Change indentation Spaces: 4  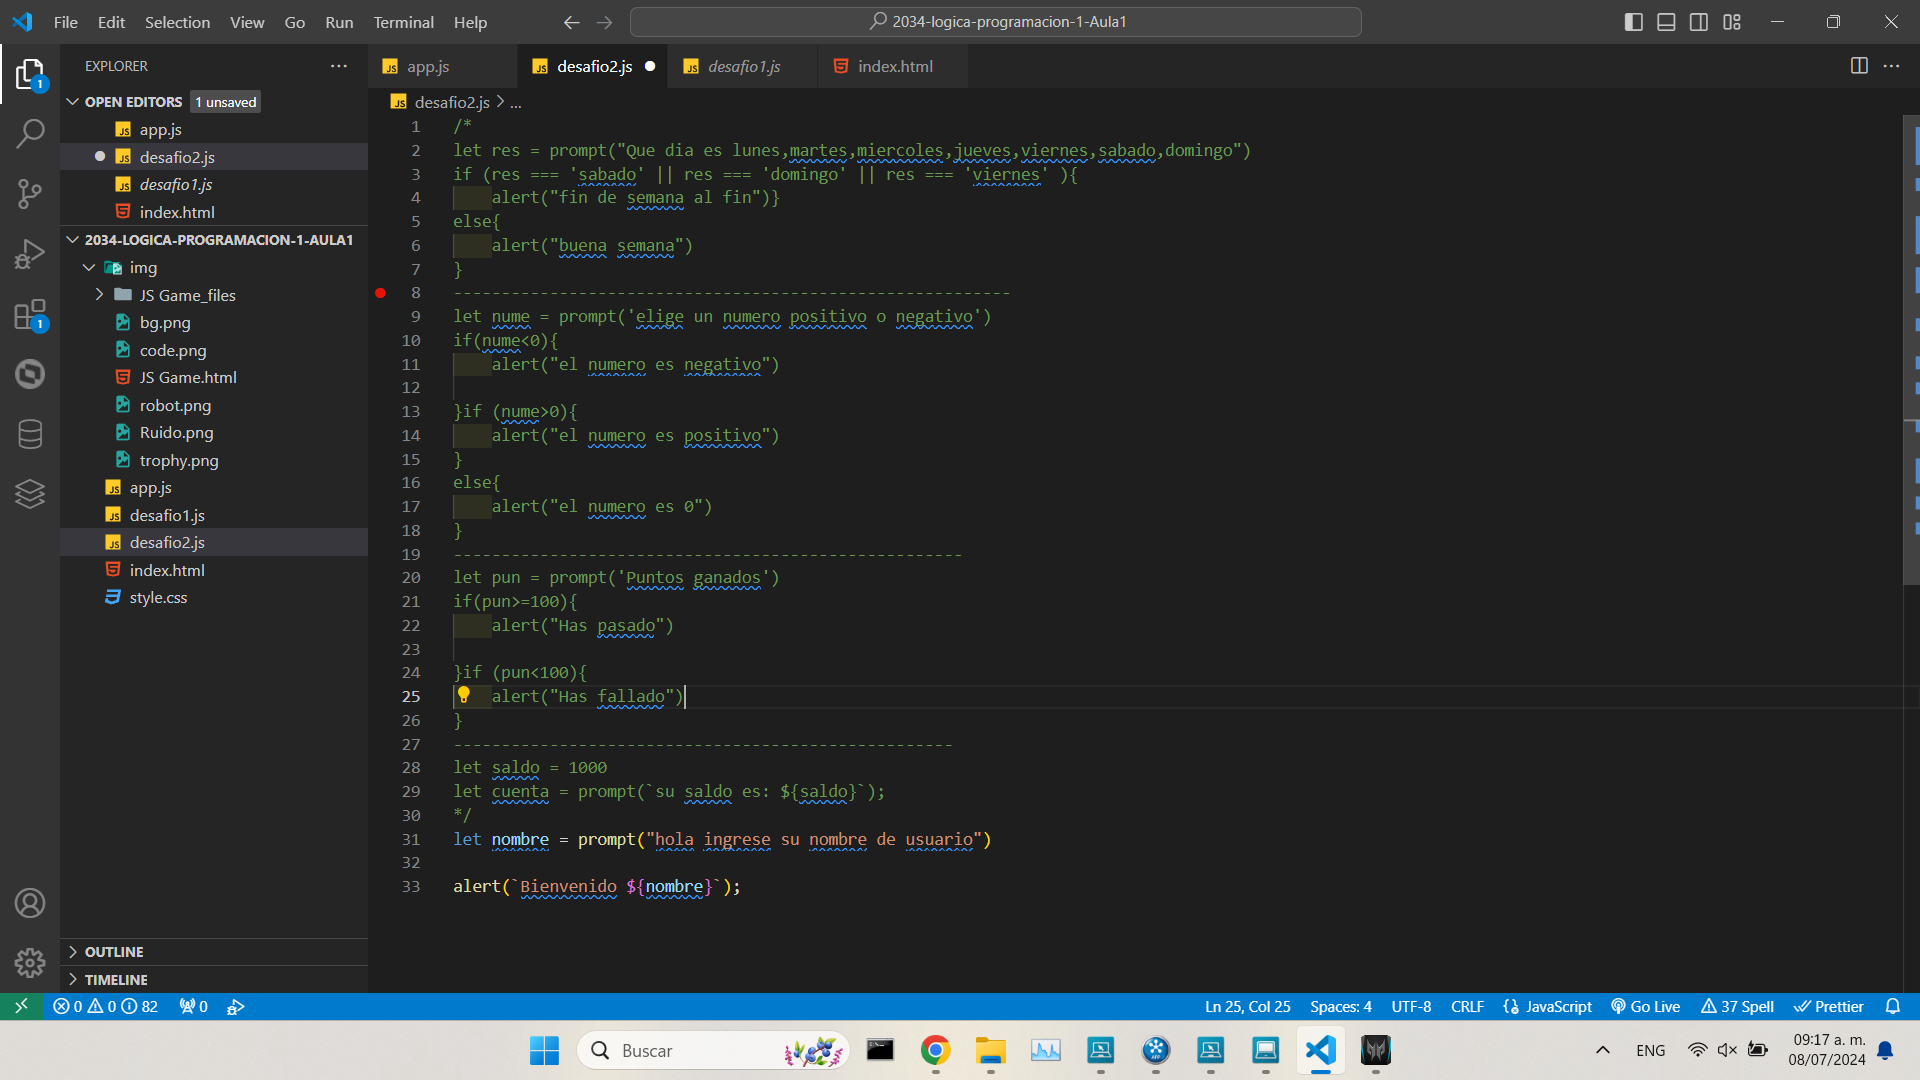tap(1341, 1006)
